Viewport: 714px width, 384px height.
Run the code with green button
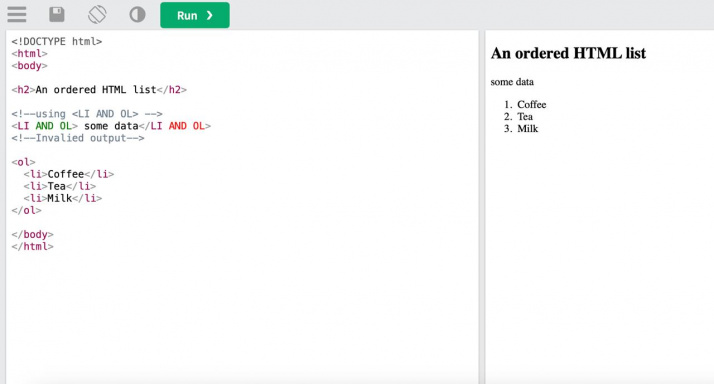pyautogui.click(x=195, y=15)
